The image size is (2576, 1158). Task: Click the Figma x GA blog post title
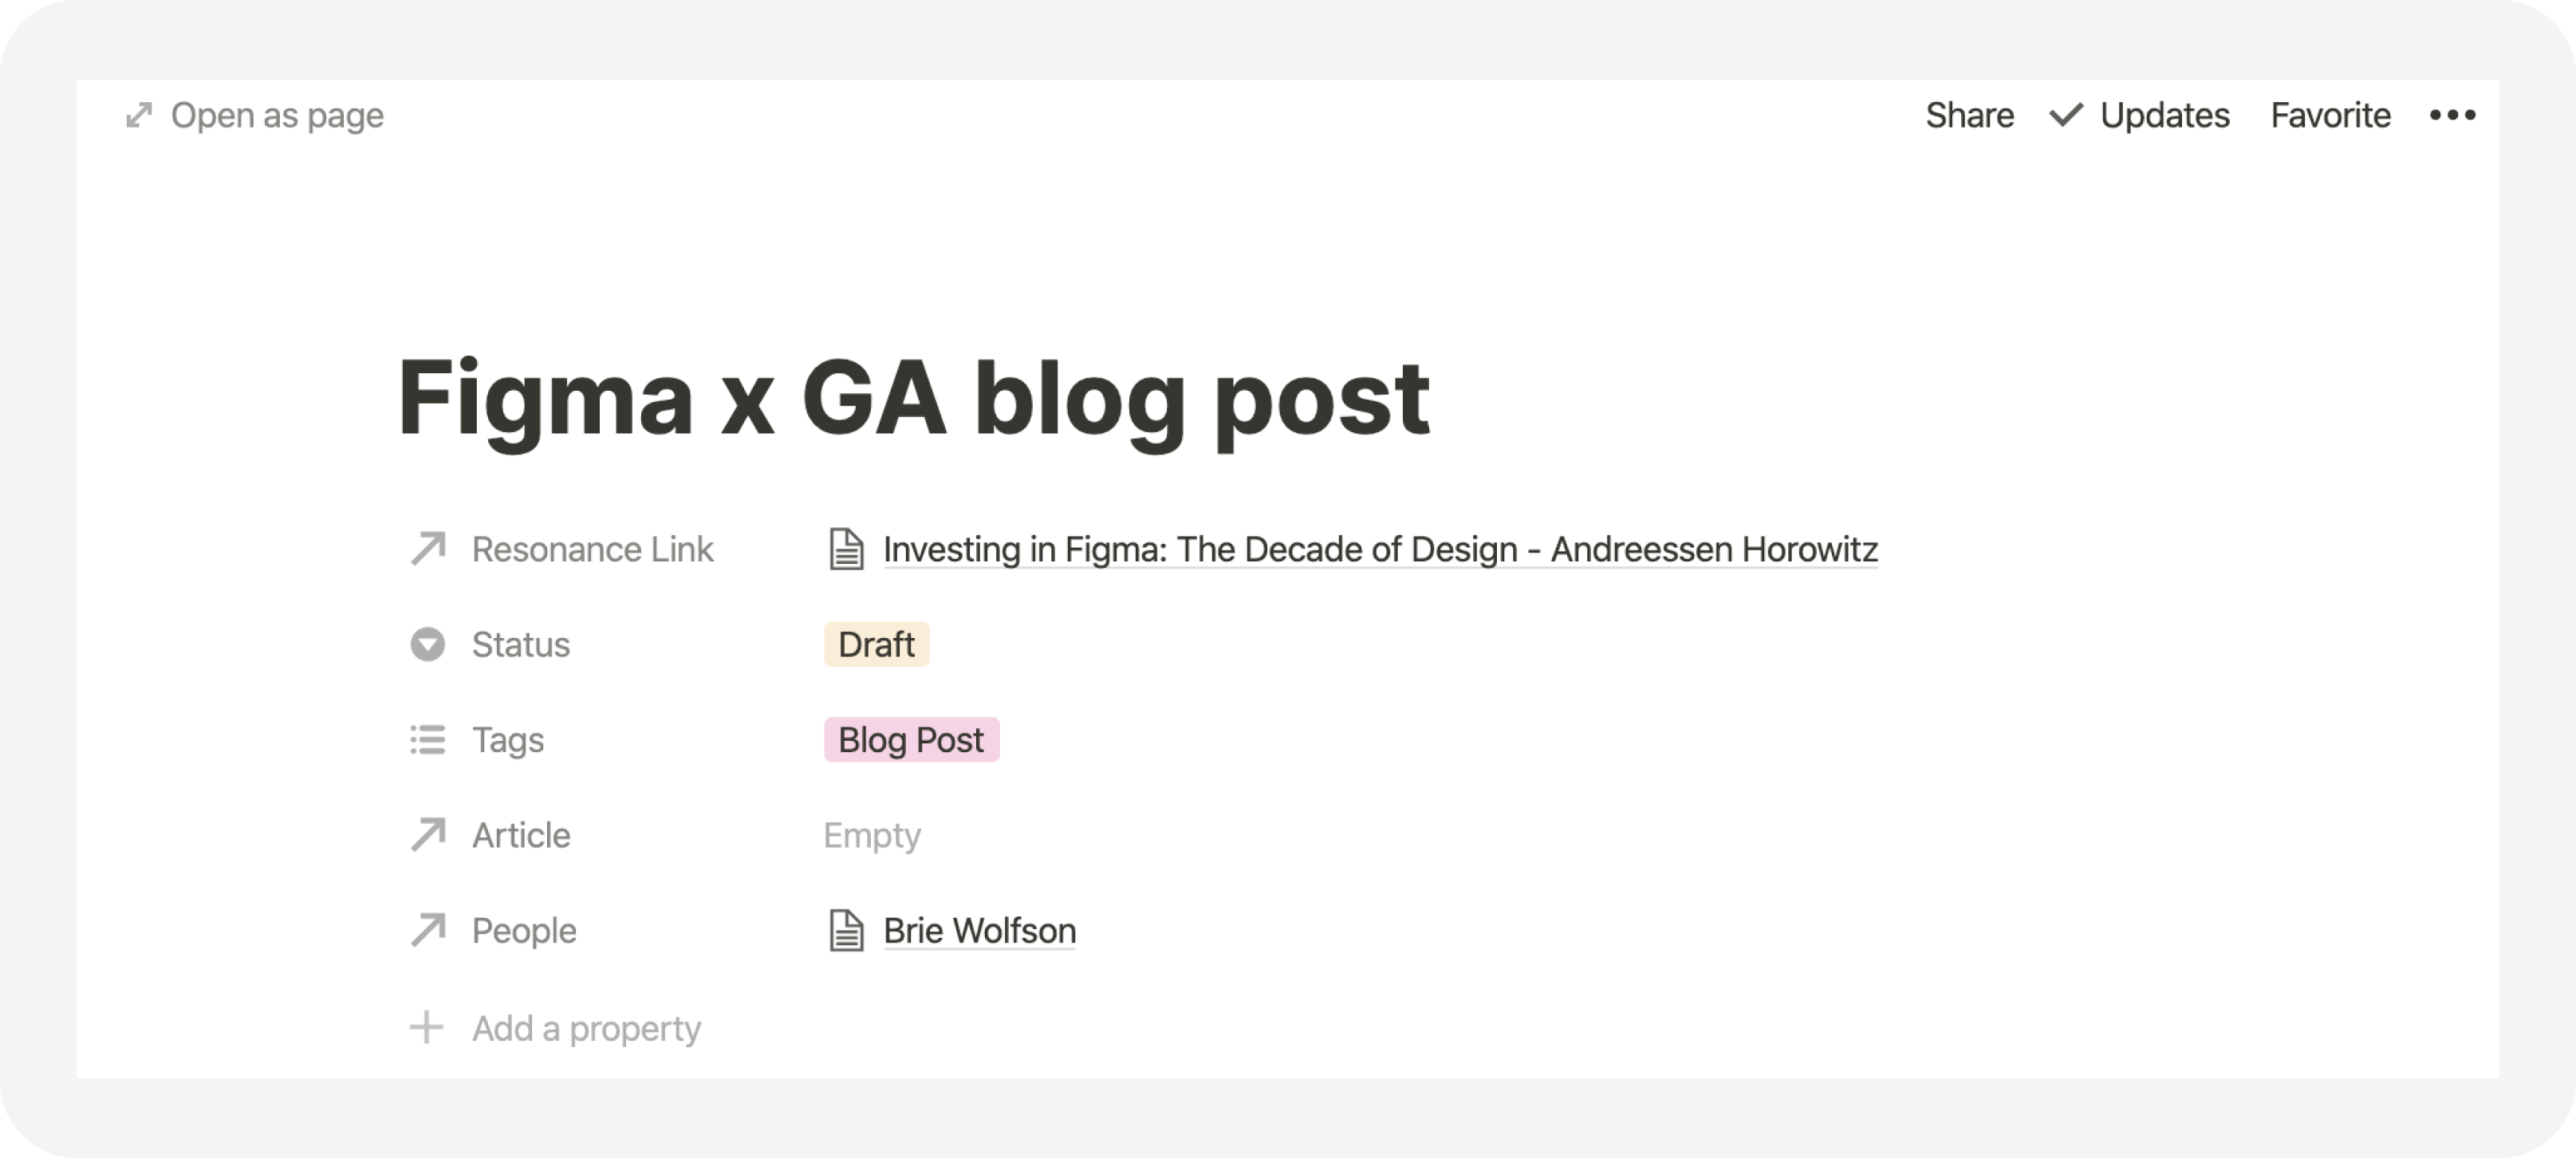coord(914,398)
